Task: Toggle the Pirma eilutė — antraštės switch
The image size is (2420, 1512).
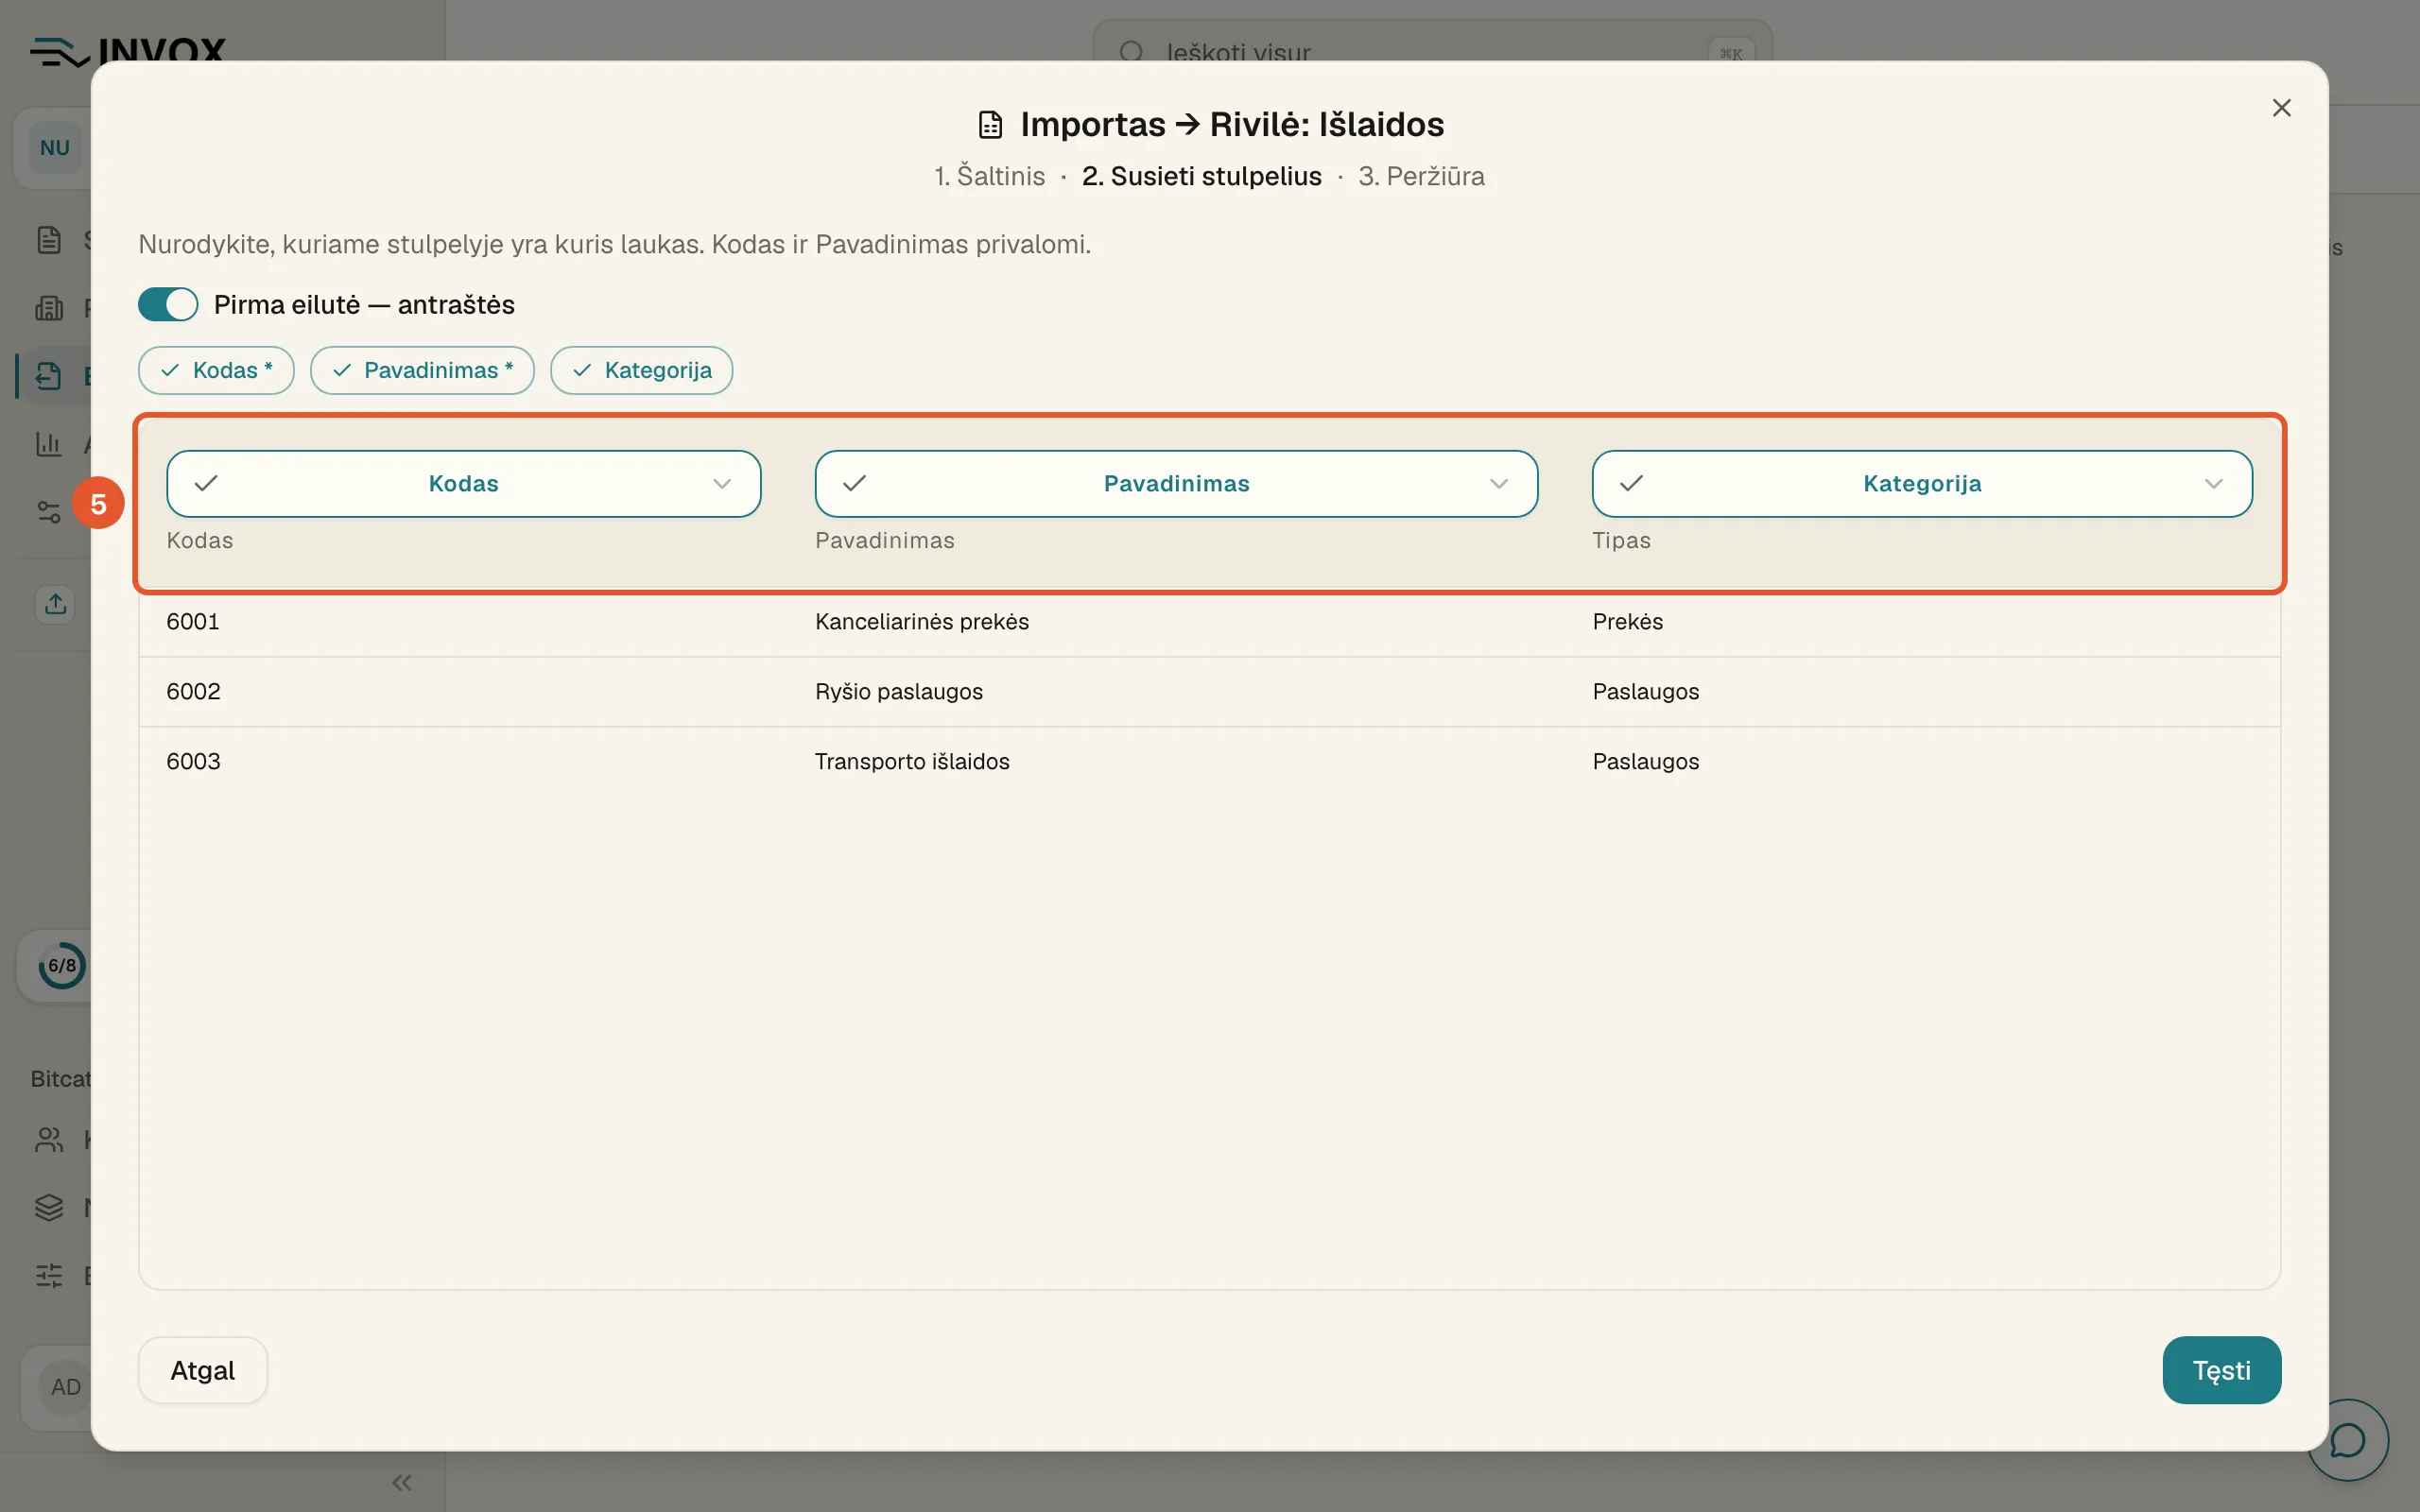Action: (168, 304)
